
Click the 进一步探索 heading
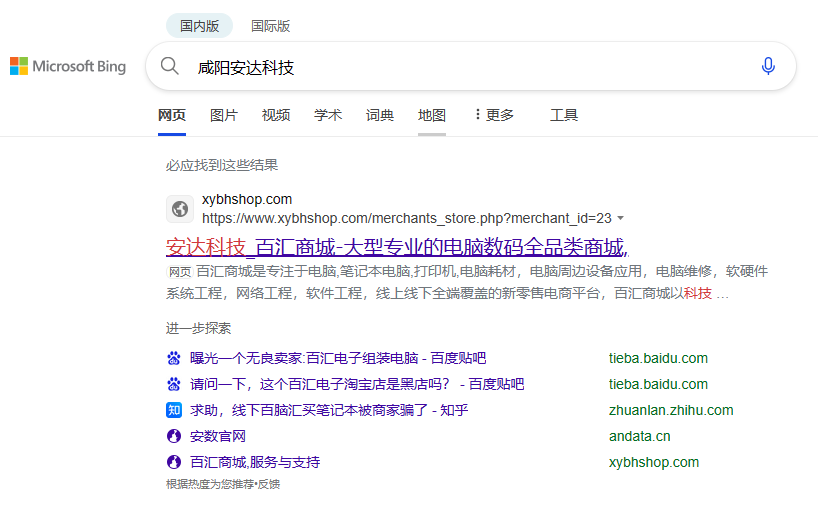pos(198,328)
